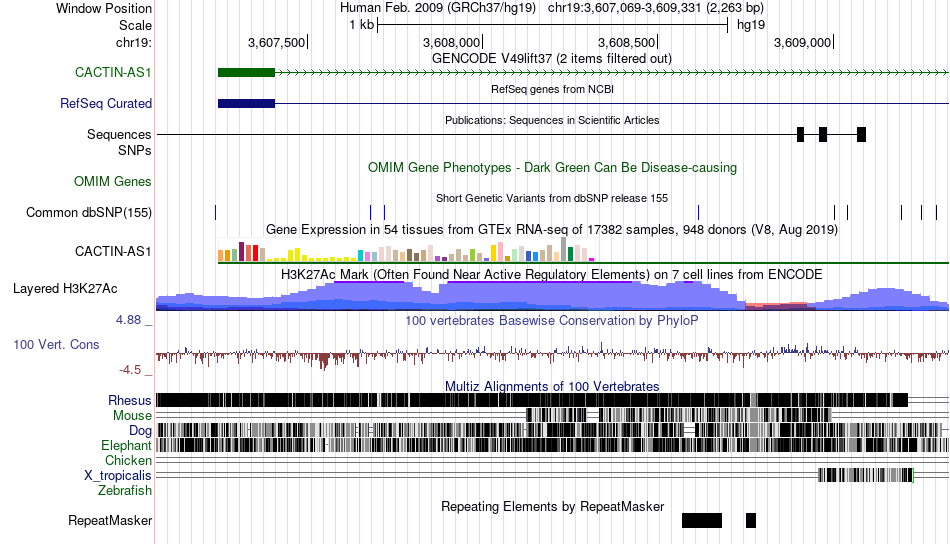Click the small RepeatMasker repeat block

(x=751, y=520)
